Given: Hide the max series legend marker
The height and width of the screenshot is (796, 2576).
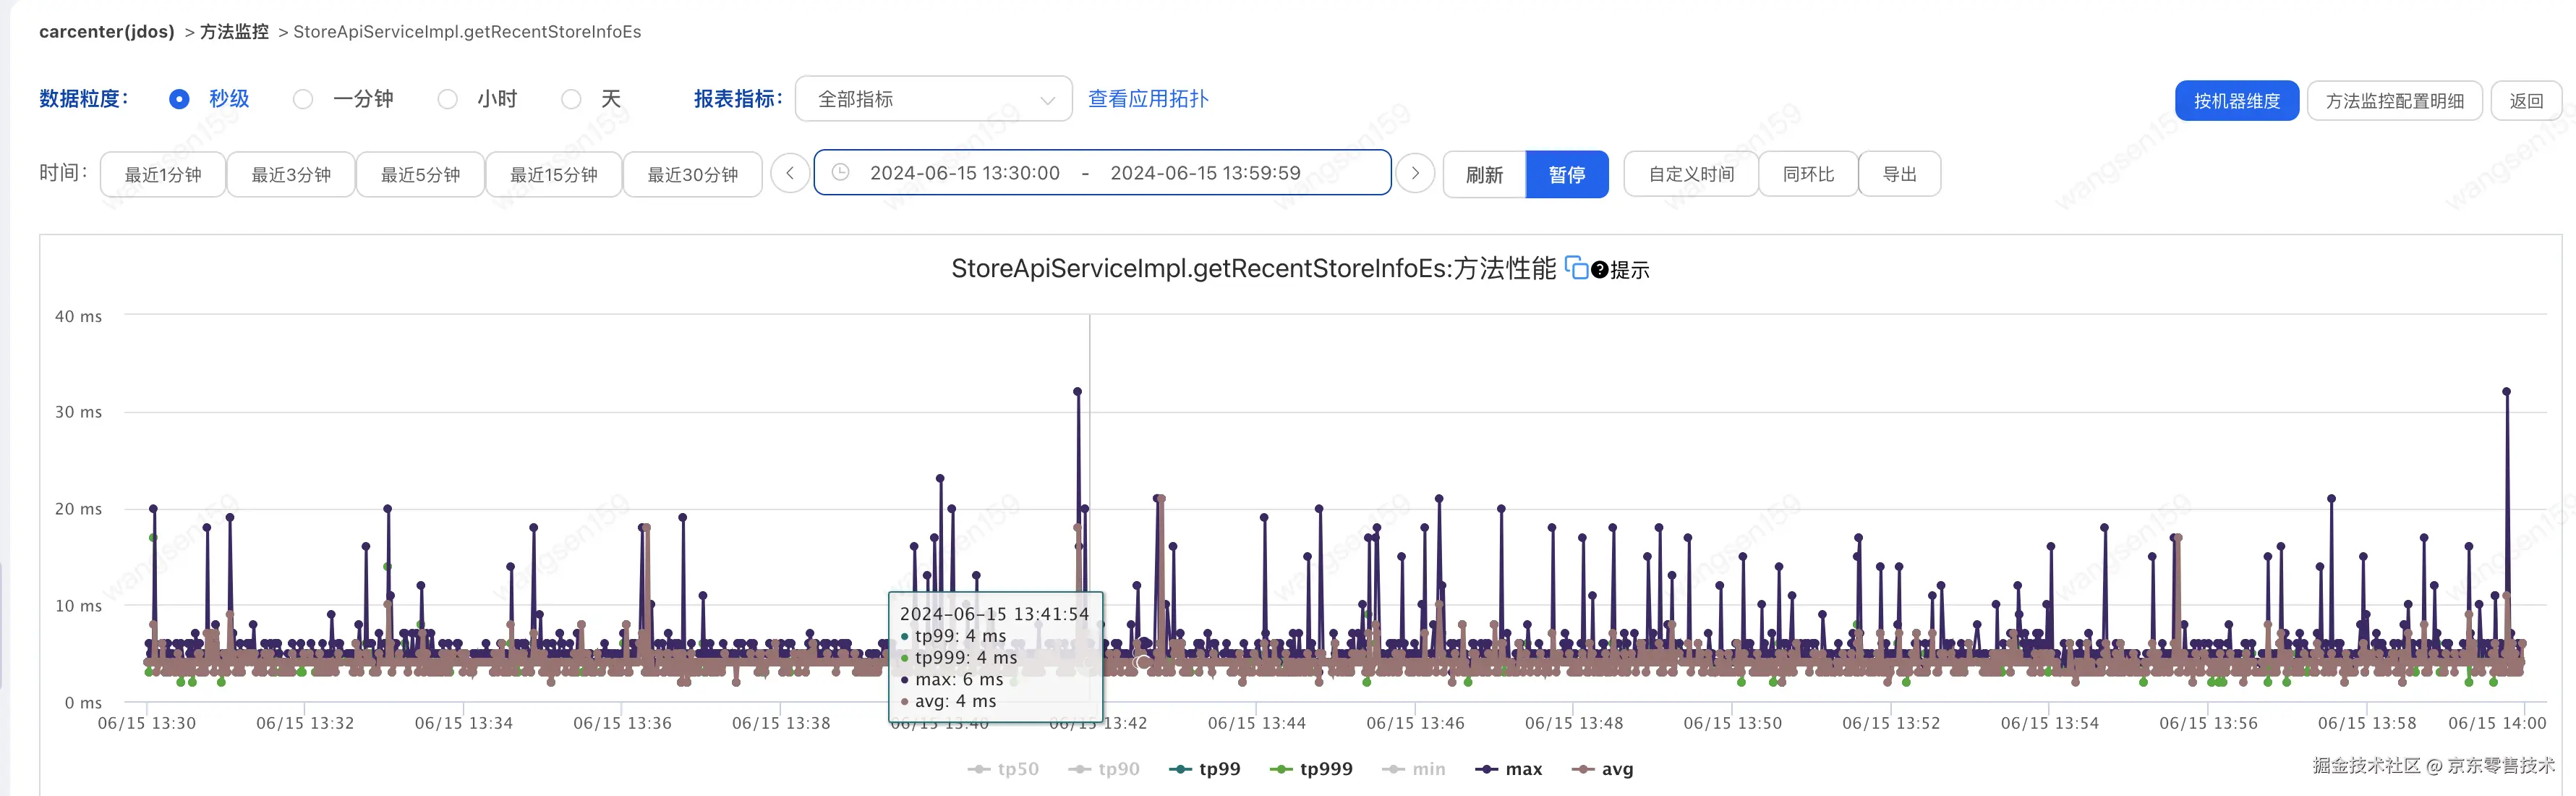Looking at the screenshot, I should (1487, 769).
